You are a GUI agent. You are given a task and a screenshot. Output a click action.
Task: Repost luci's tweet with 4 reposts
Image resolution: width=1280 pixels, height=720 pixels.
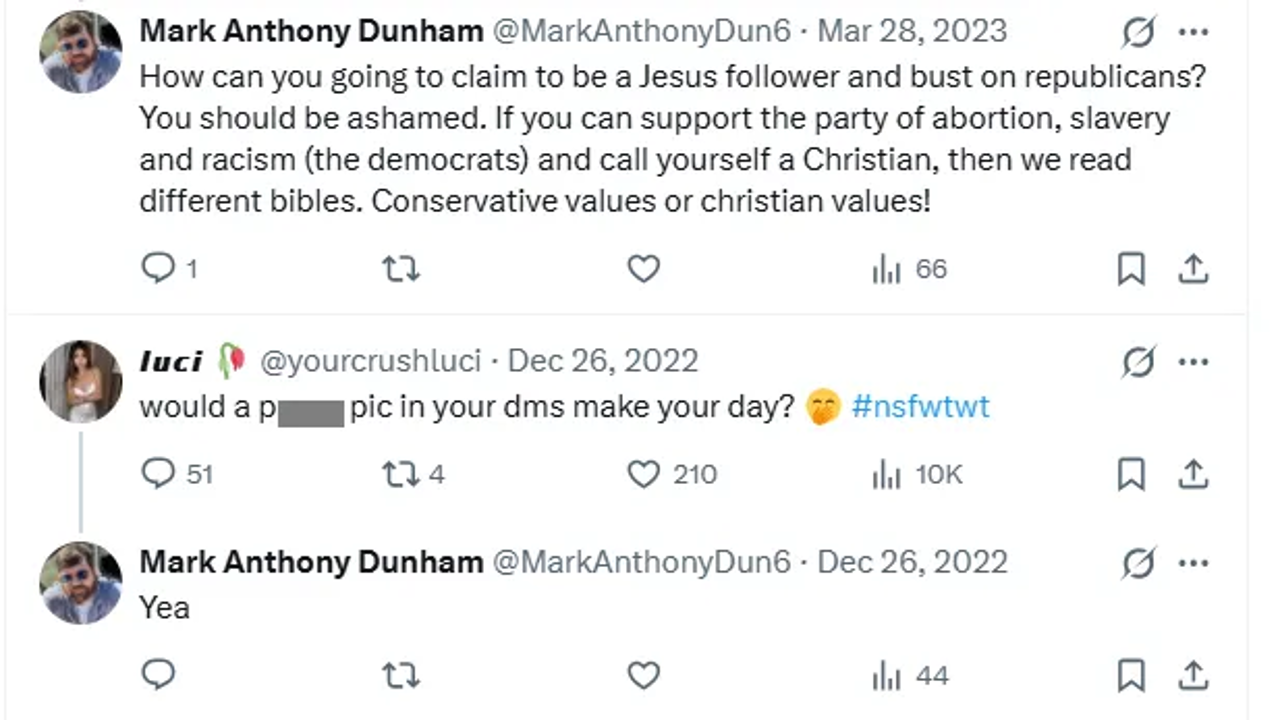click(401, 473)
